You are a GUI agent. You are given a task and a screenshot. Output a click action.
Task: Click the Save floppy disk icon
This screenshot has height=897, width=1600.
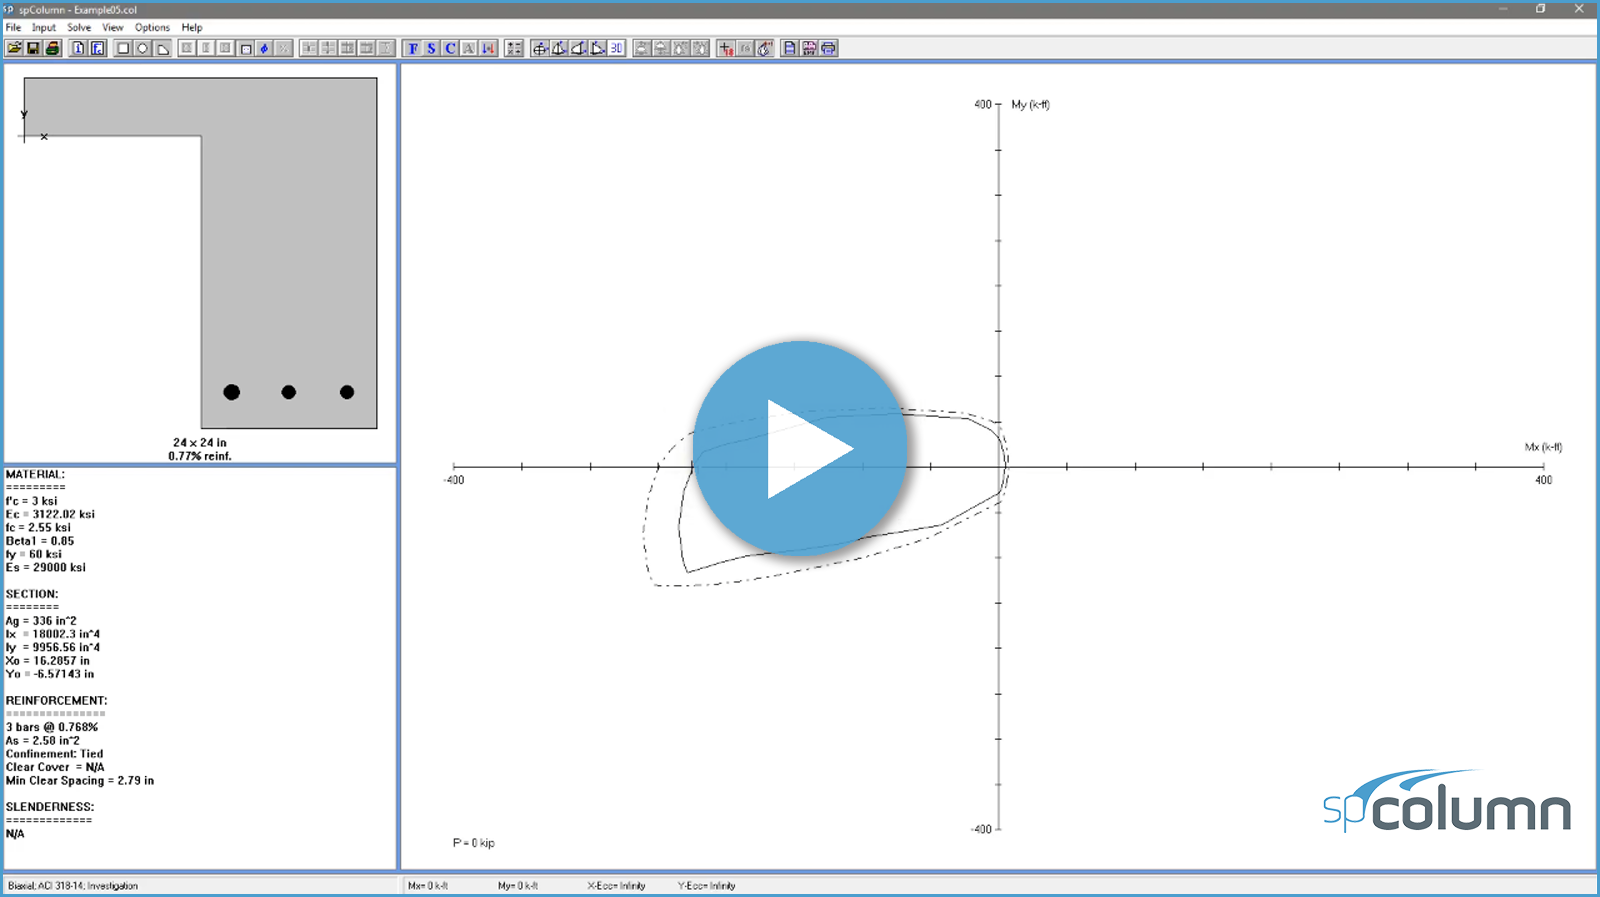[33, 48]
